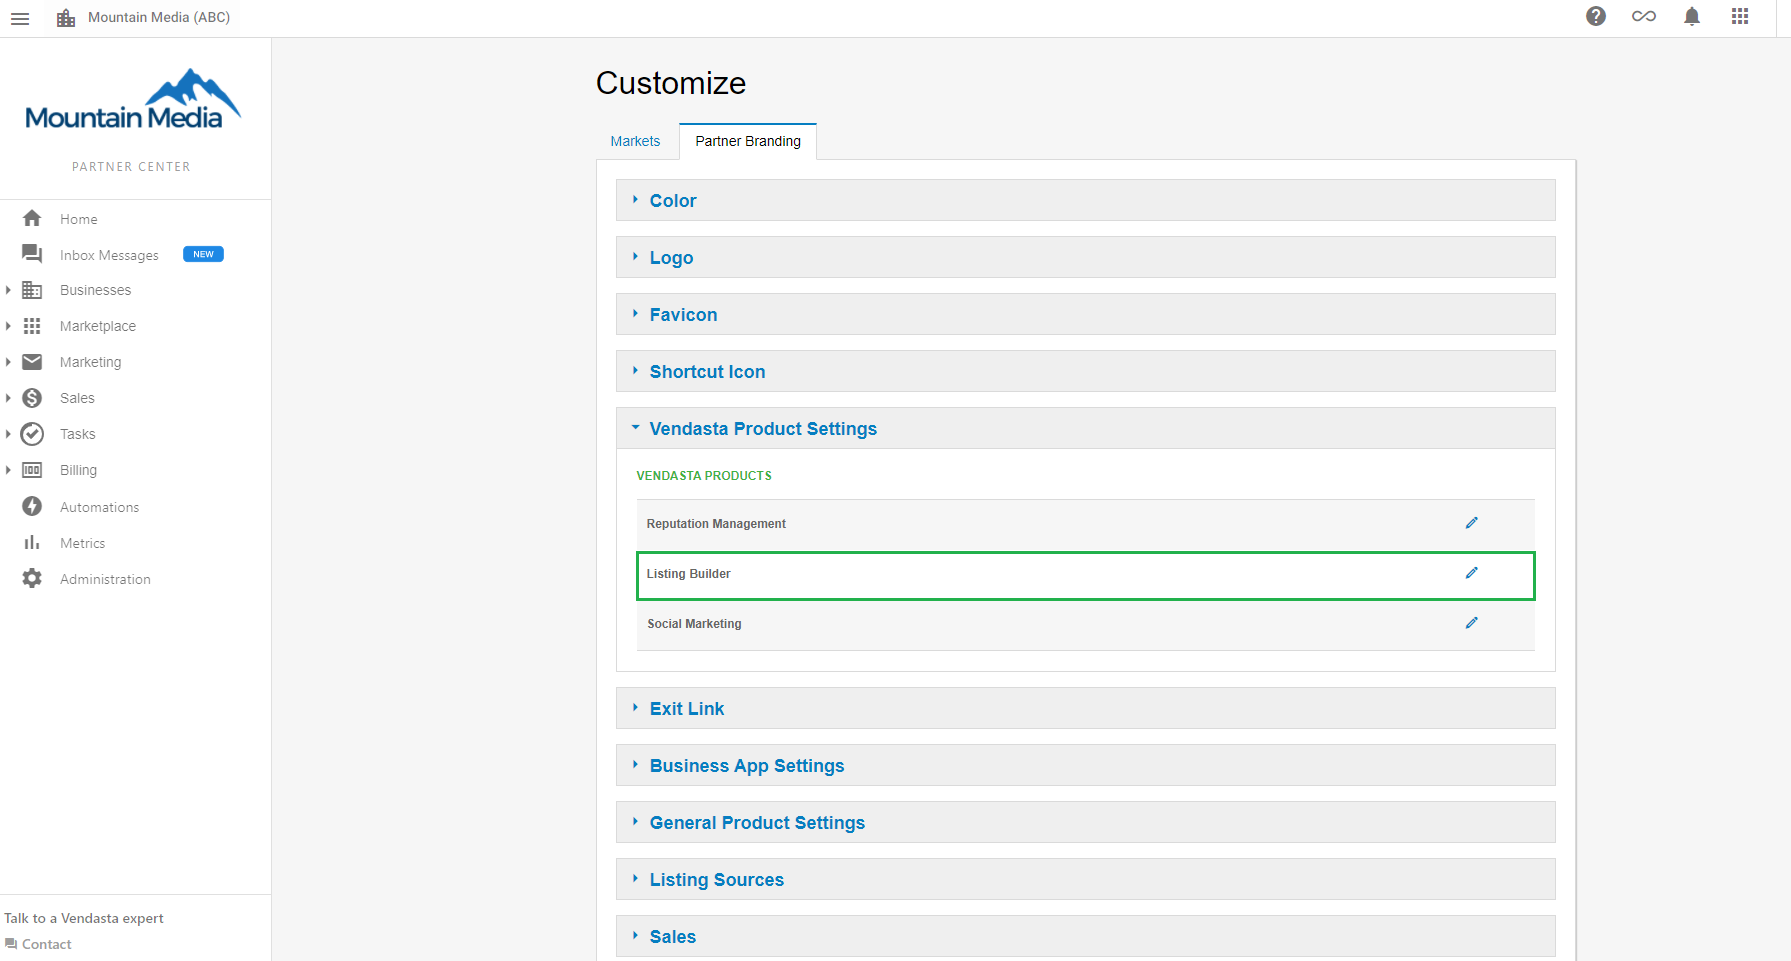Expand the Tasks sidebar arrow
This screenshot has height=961, width=1791.
[x=8, y=434]
